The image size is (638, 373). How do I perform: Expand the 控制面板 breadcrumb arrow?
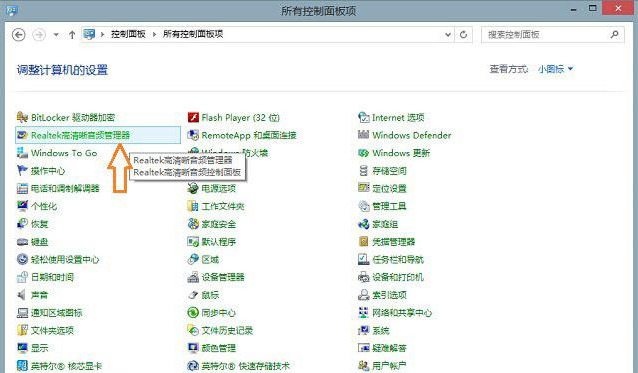click(154, 34)
